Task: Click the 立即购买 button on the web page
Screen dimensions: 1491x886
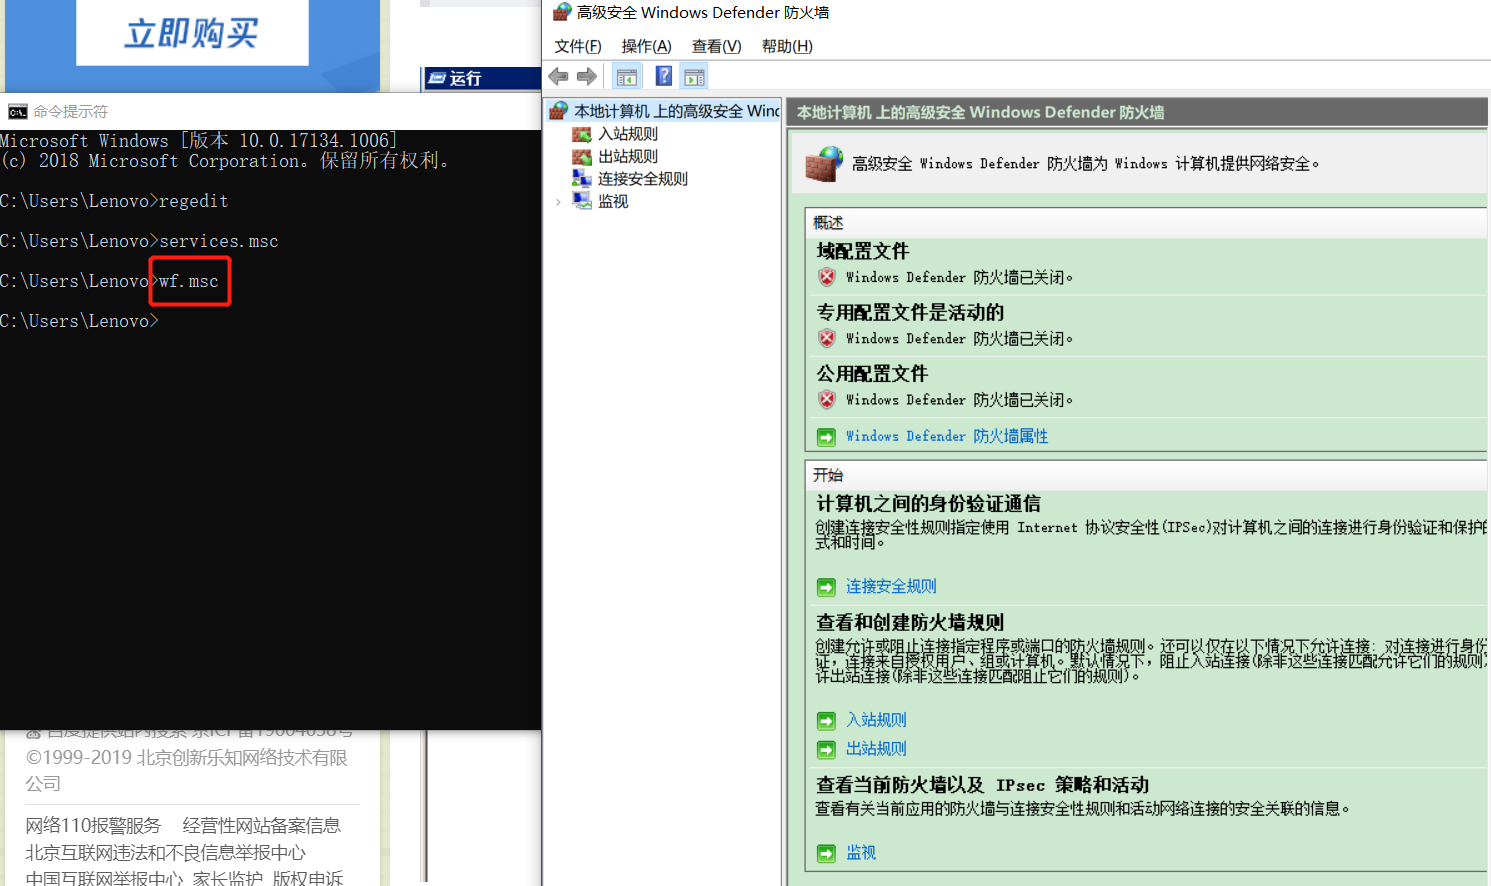Action: [192, 33]
